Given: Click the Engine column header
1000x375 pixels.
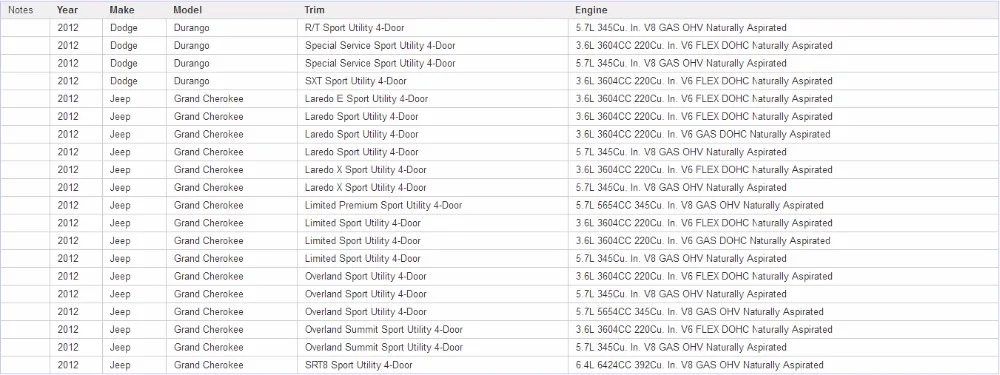Looking at the screenshot, I should tap(784, 10).
